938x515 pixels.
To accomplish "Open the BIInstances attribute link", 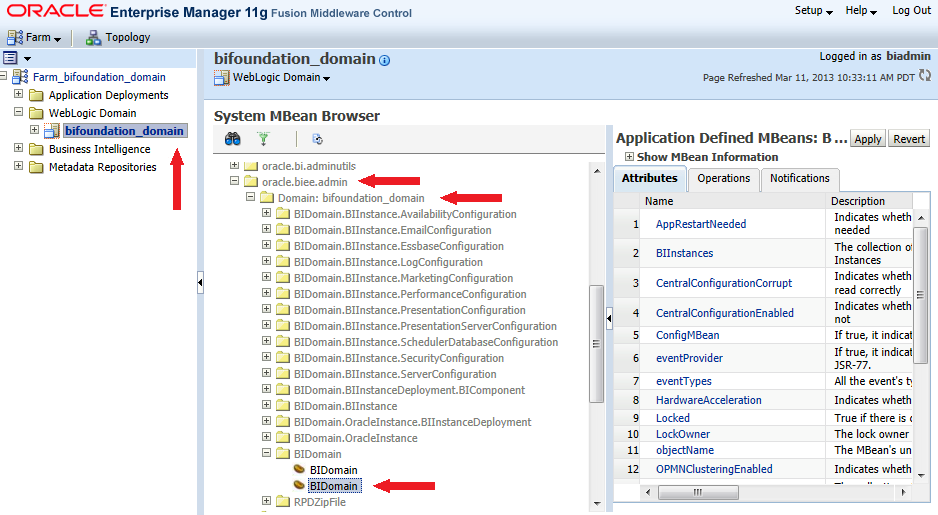I will pyautogui.click(x=684, y=254).
